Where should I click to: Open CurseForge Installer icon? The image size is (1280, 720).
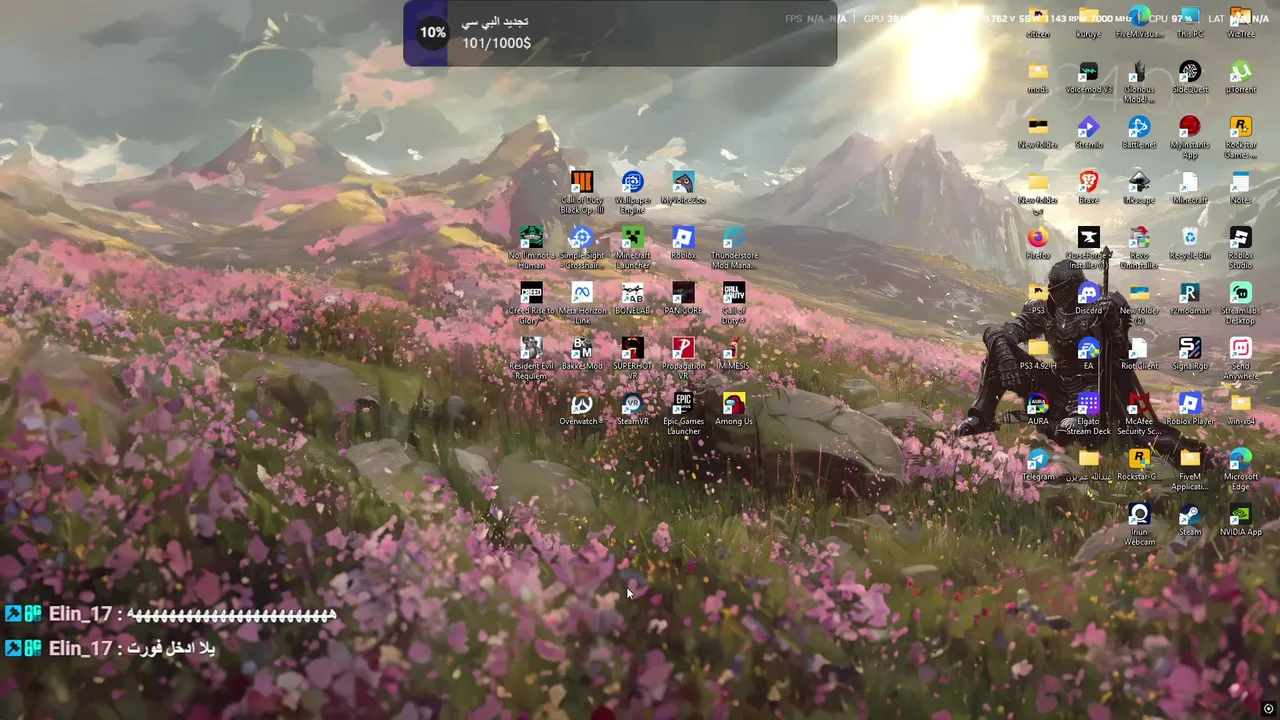click(1088, 237)
